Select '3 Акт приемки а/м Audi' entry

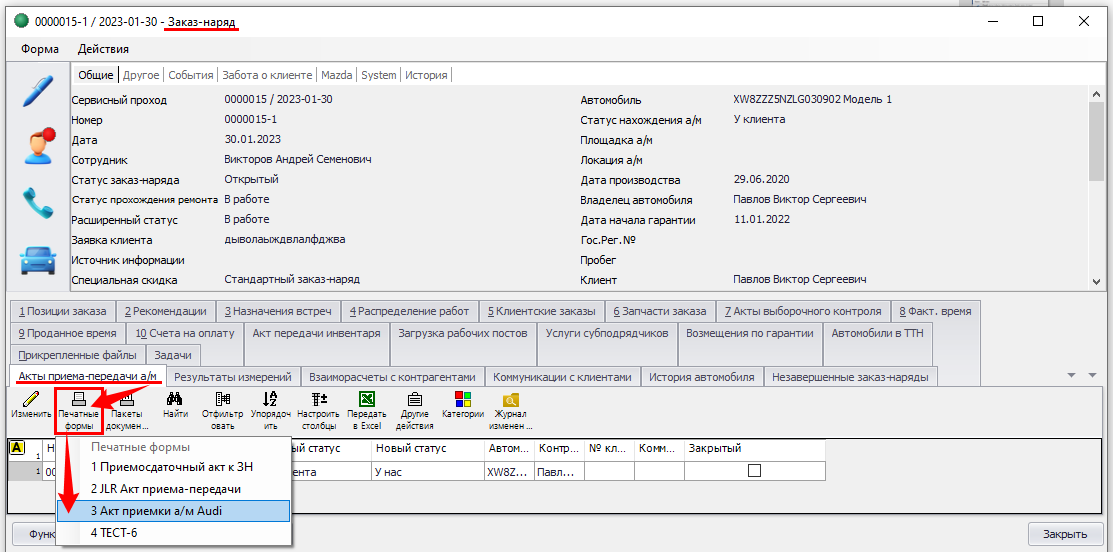(173, 511)
